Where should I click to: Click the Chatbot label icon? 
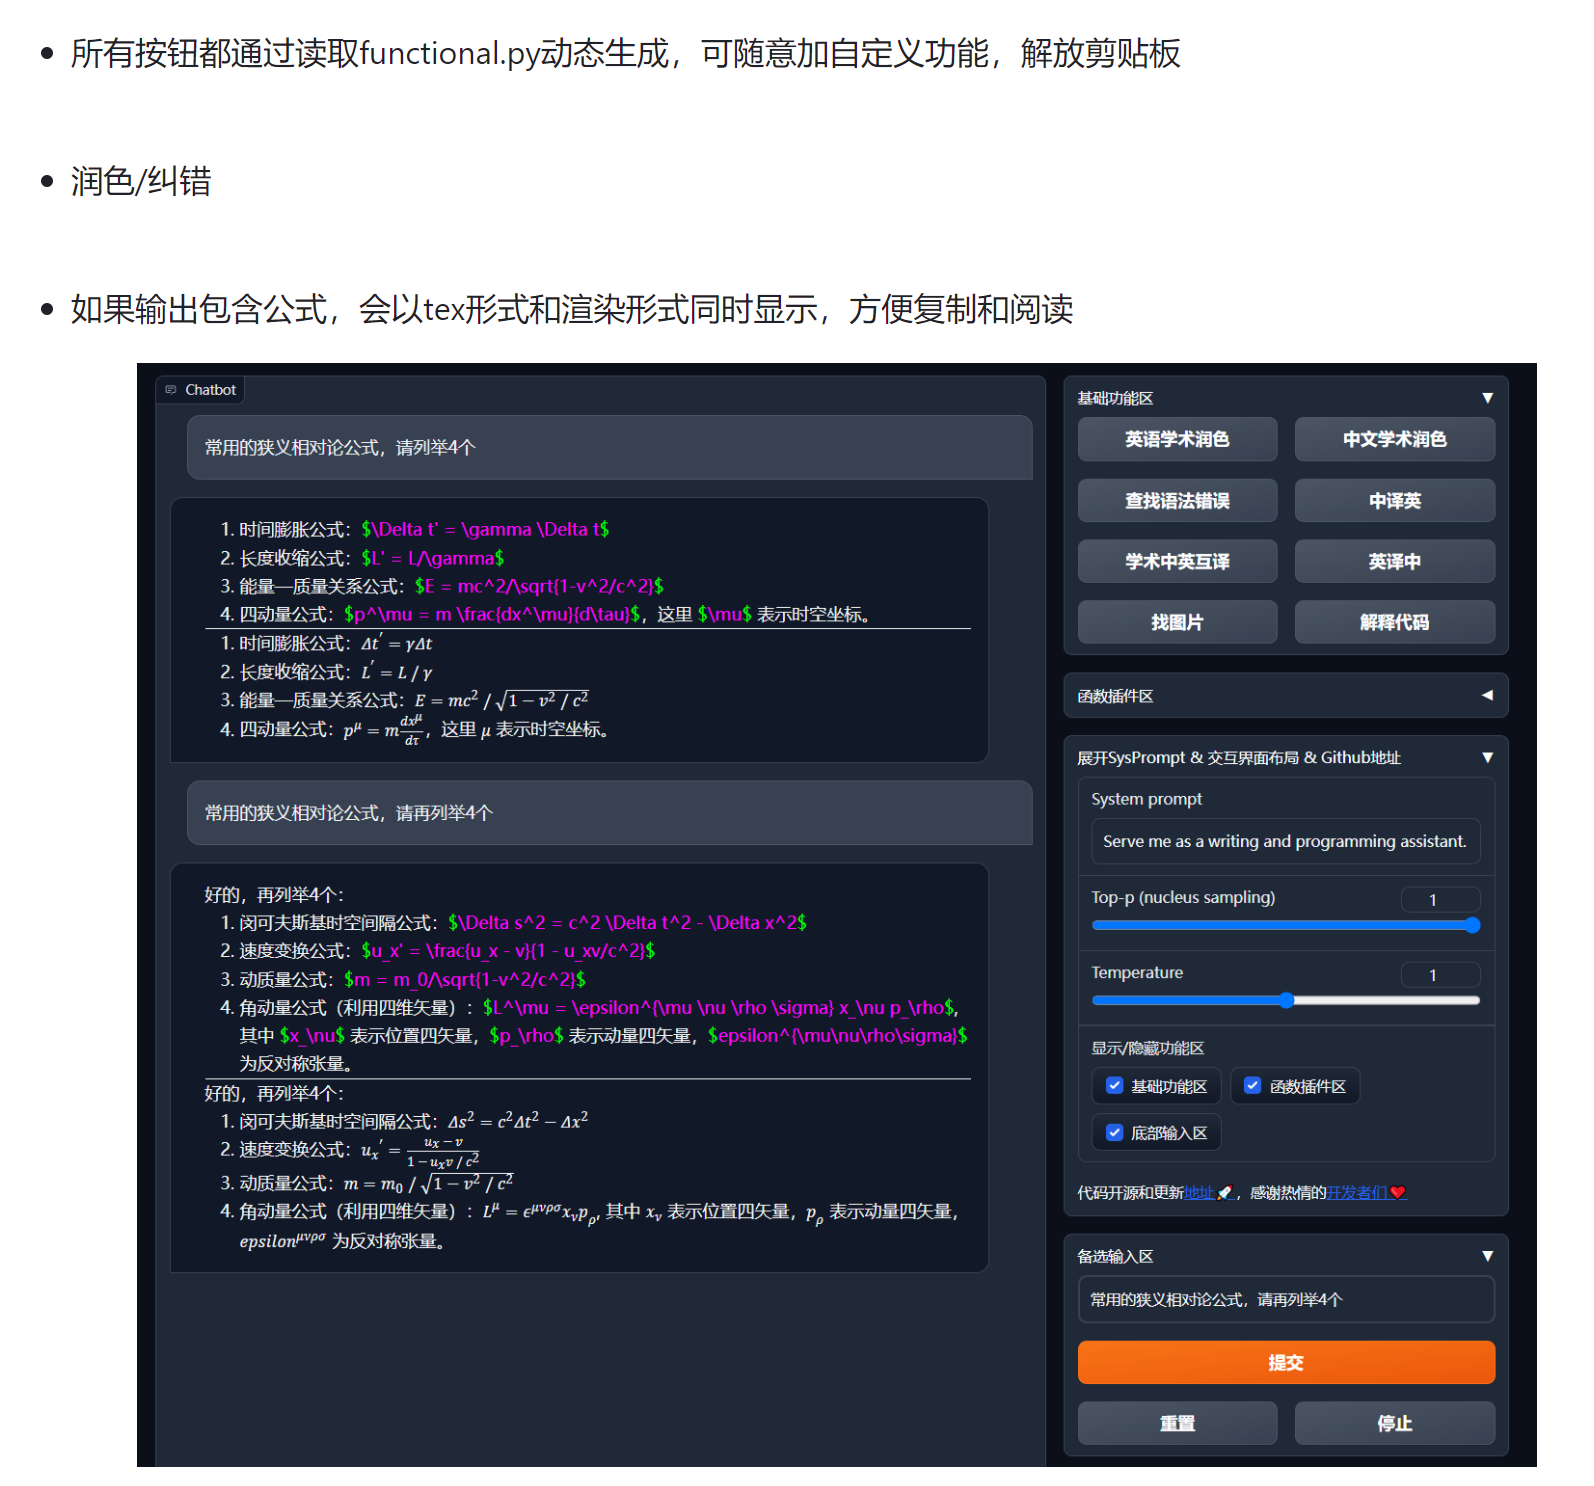coord(171,390)
